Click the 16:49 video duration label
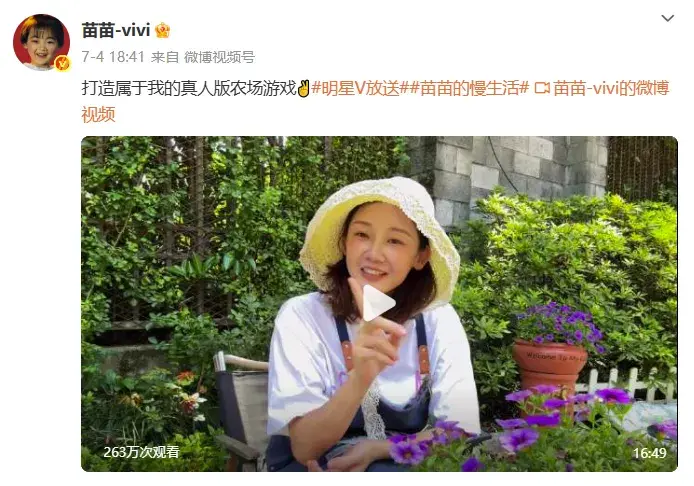This screenshot has width=694, height=486. tap(649, 453)
